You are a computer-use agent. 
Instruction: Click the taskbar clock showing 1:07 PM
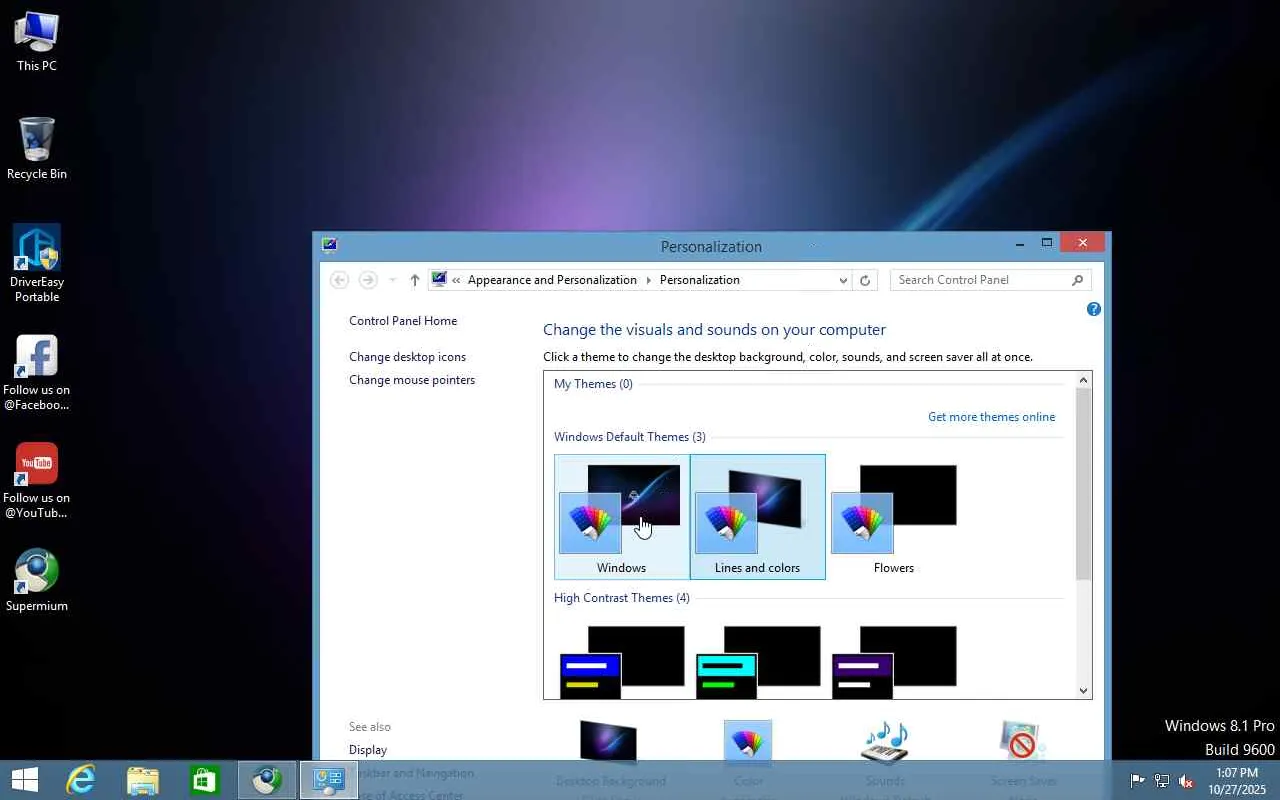point(1237,781)
